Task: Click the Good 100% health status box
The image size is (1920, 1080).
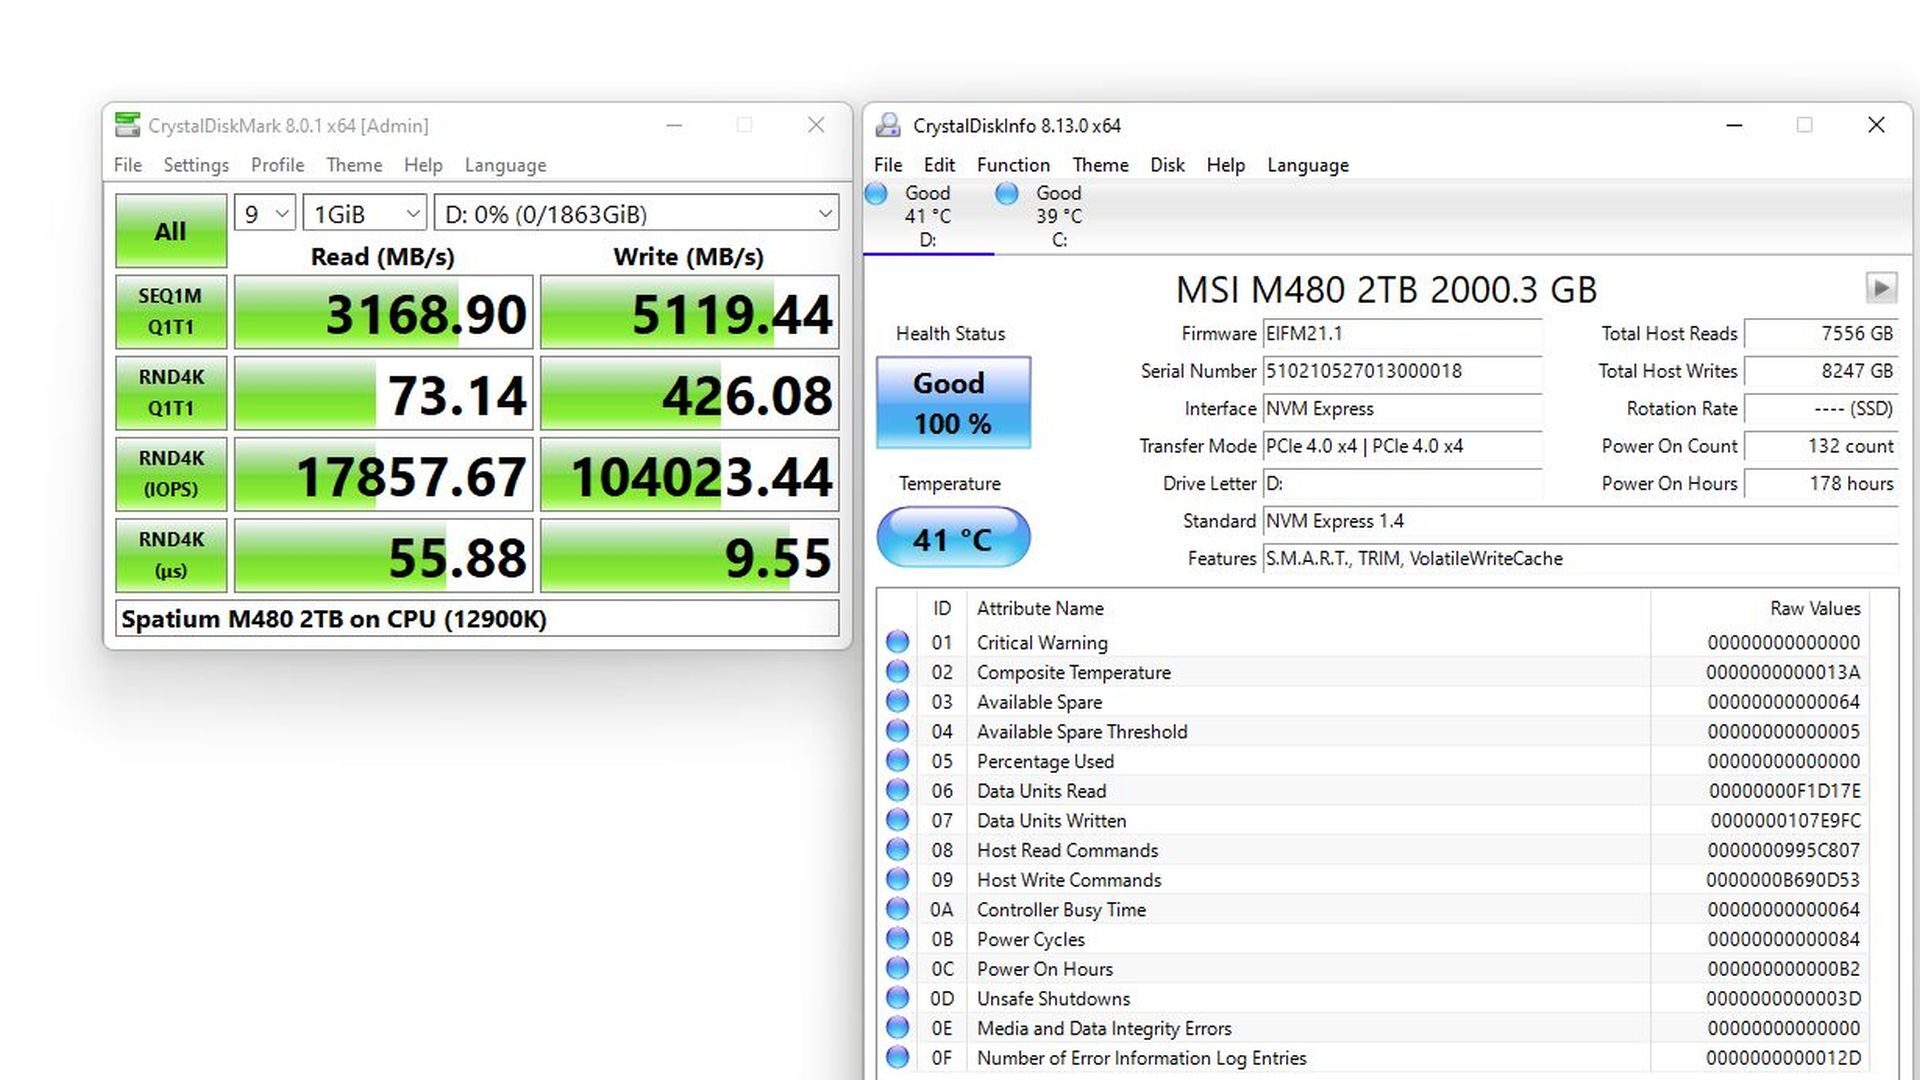Action: pyautogui.click(x=952, y=402)
